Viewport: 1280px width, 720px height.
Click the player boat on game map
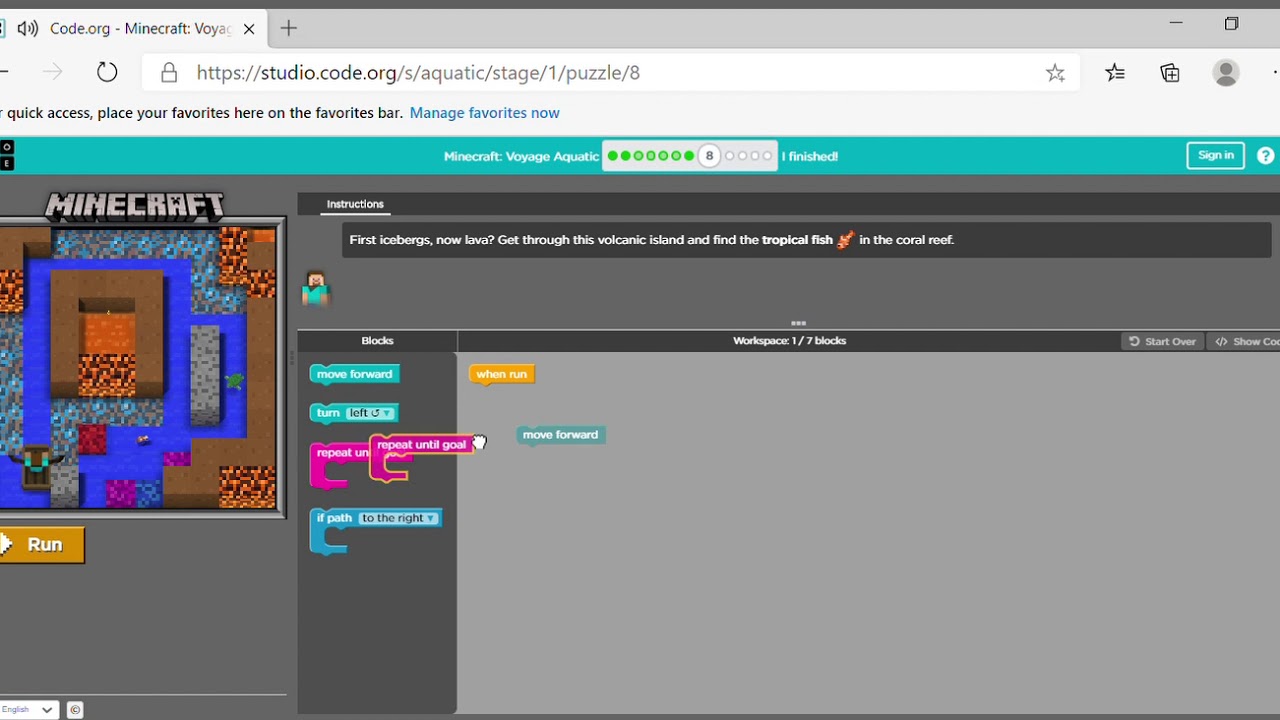(x=37, y=465)
